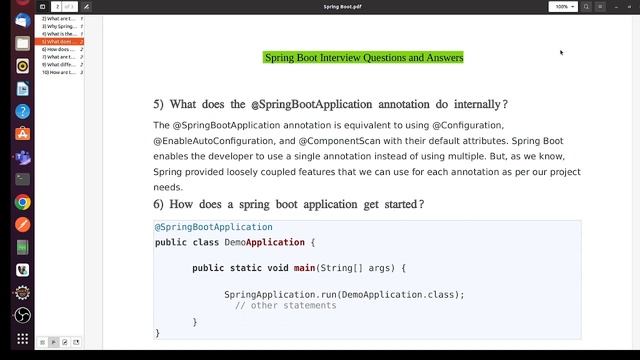Select outline entry '8) What diffe...'

tap(60, 64)
